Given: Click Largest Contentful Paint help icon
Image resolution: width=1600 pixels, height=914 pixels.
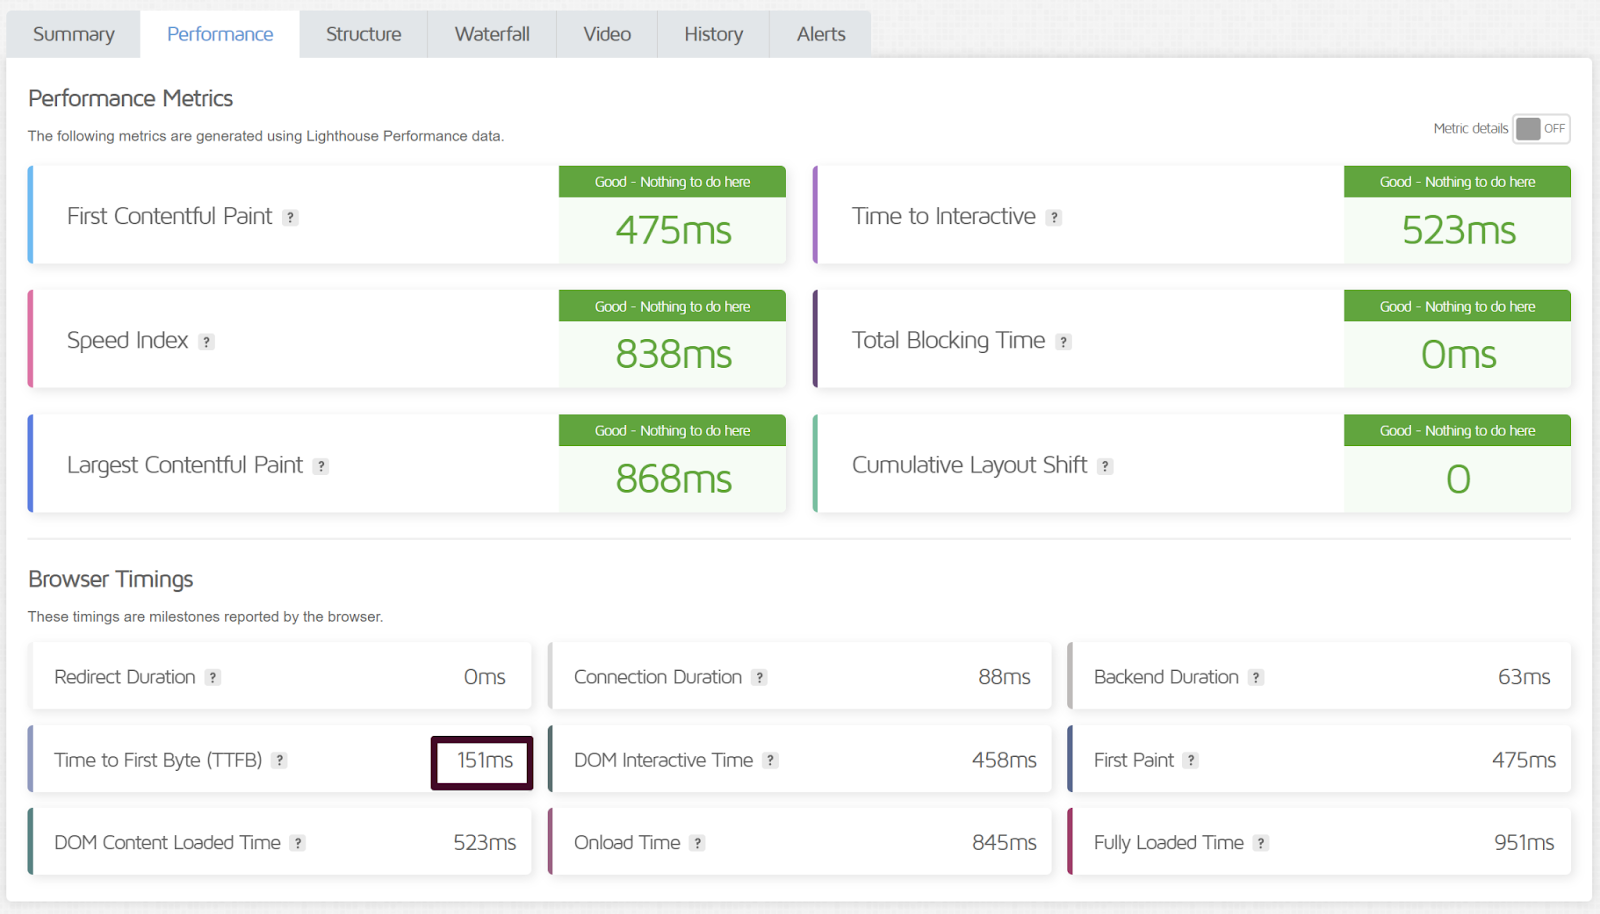Looking at the screenshot, I should point(321,466).
